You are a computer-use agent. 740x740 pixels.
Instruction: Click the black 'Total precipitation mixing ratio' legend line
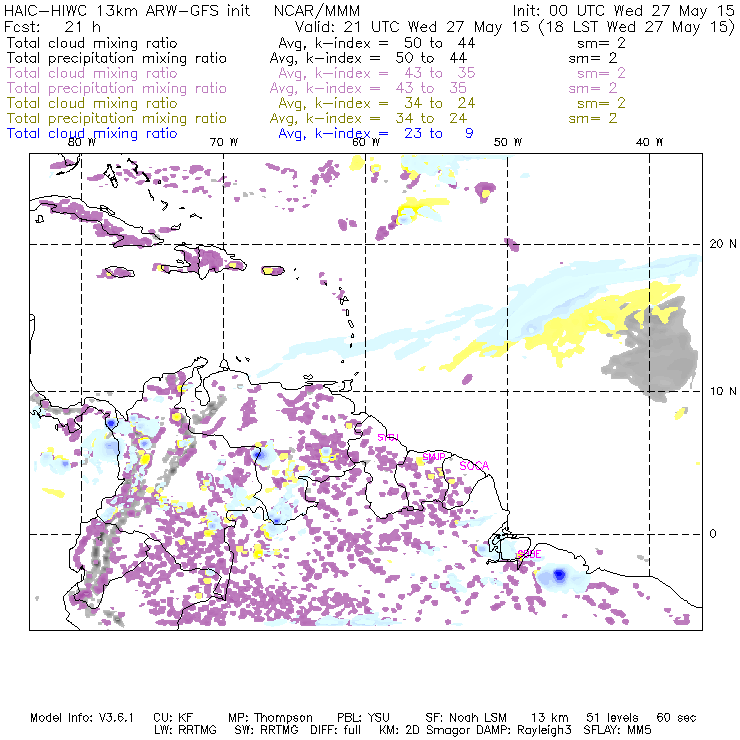click(117, 58)
